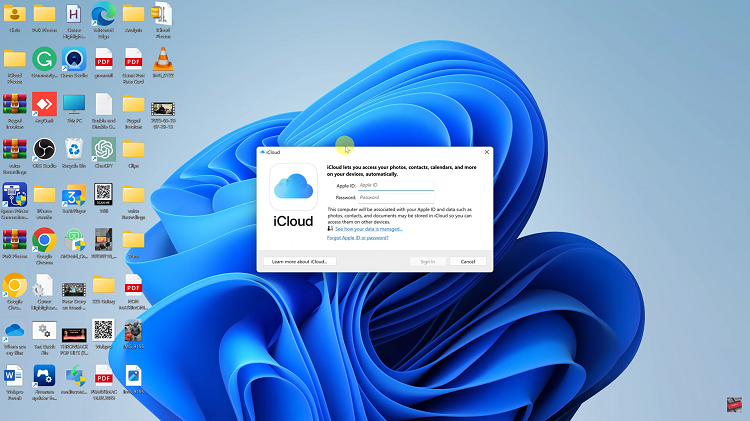The image size is (750, 421).
Task: Launch Google Chrome shortcut
Action: click(x=44, y=246)
